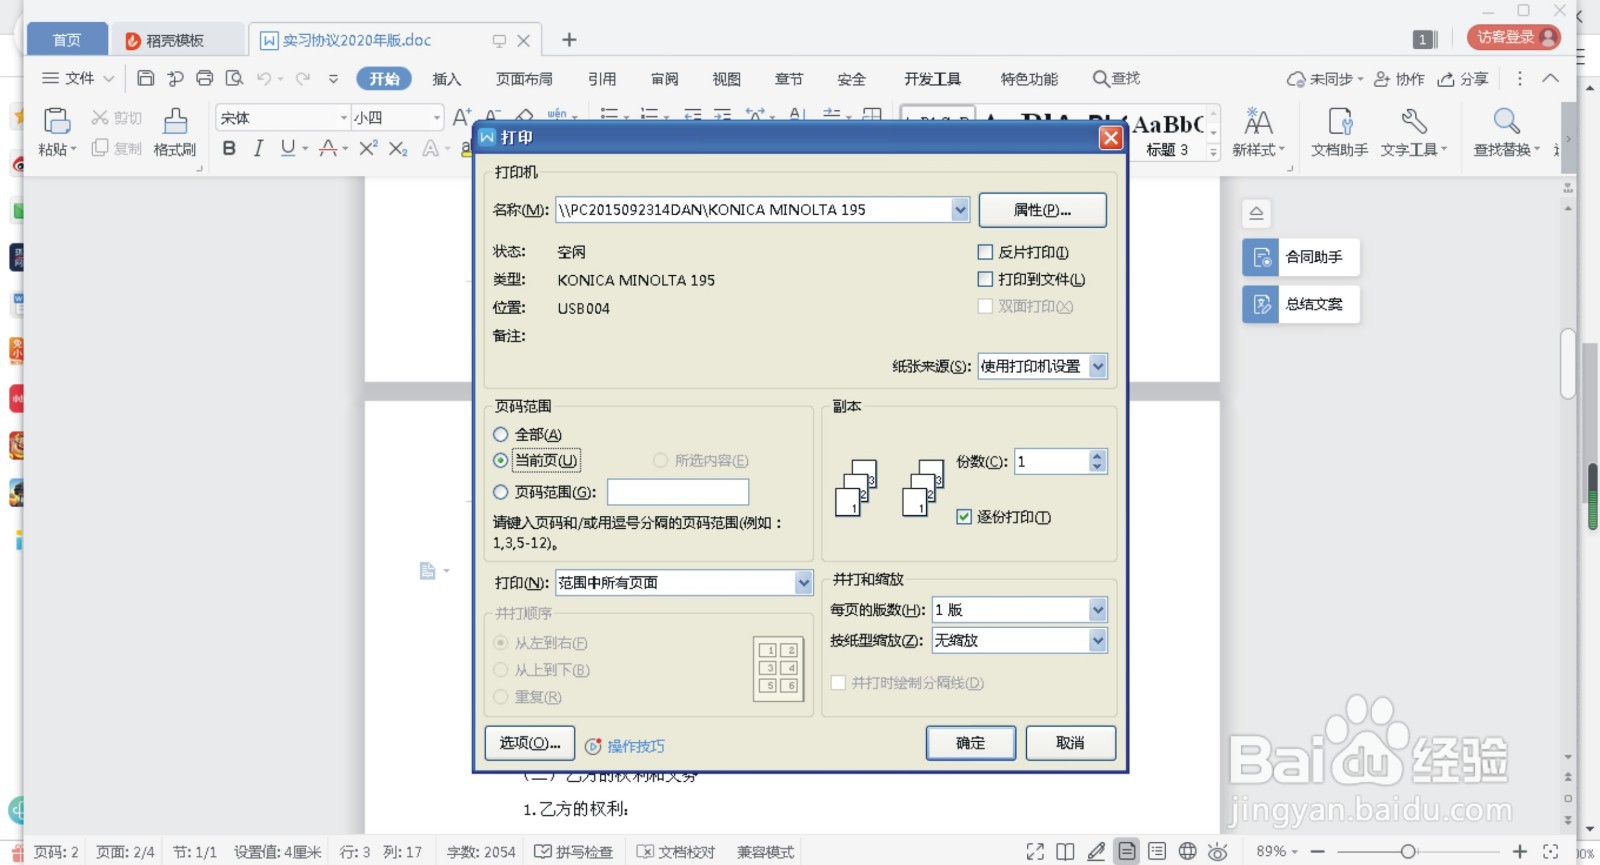Switch to full screen view in status bar
The image size is (1600, 865).
pos(1035,852)
